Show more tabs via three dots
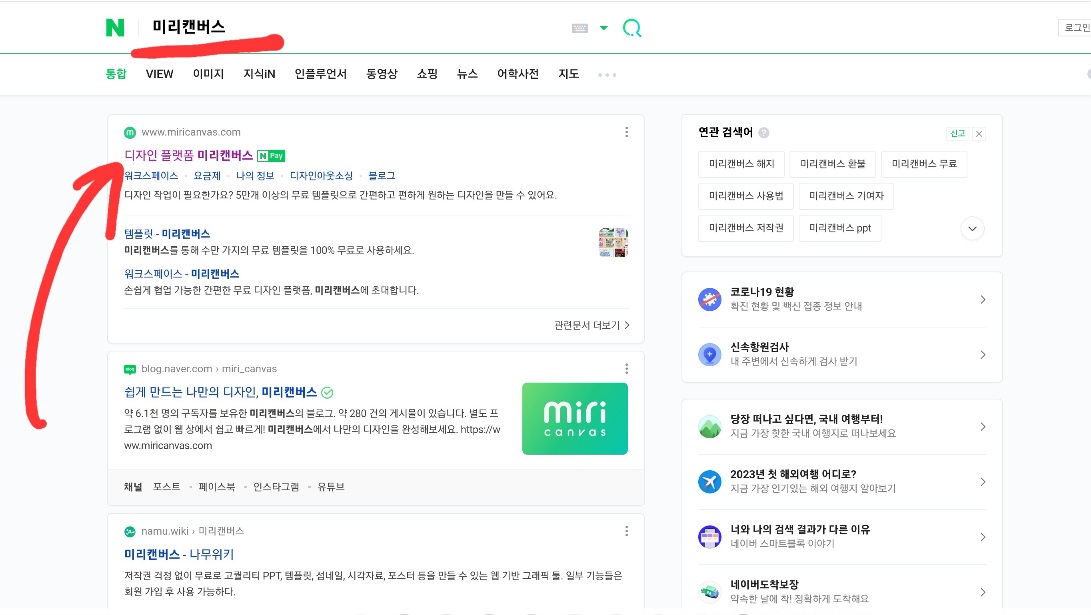Screen dimensions: 1091x615 click(607, 74)
